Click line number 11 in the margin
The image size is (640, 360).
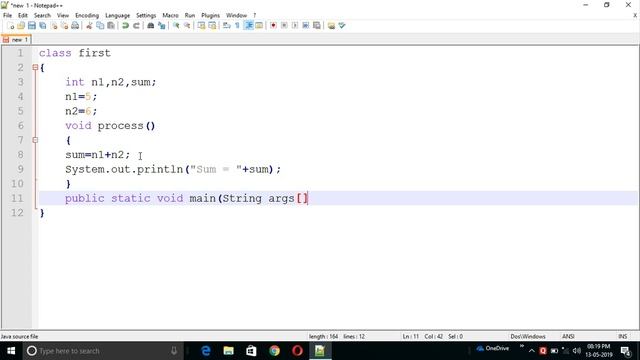[x=17, y=198]
